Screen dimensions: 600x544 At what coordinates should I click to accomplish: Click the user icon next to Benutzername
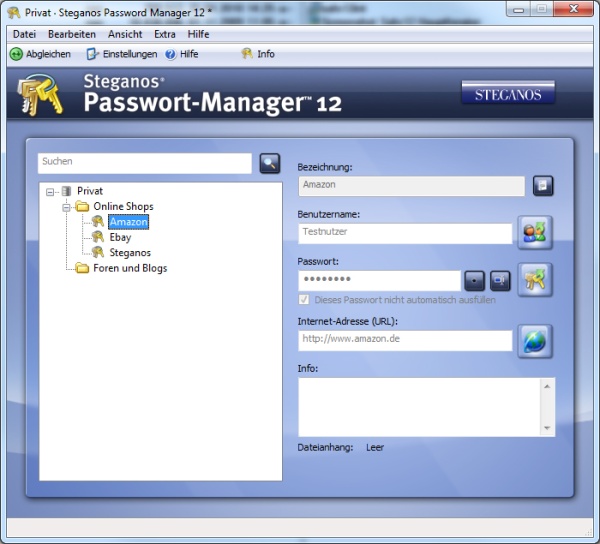pyautogui.click(x=535, y=233)
